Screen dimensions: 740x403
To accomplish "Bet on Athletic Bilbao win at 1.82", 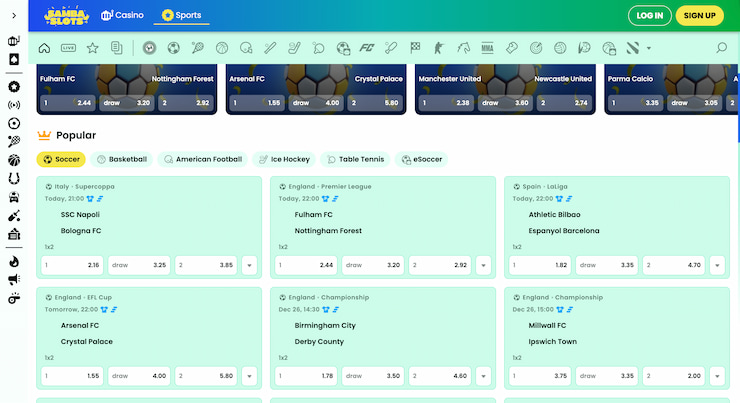I will (x=540, y=265).
